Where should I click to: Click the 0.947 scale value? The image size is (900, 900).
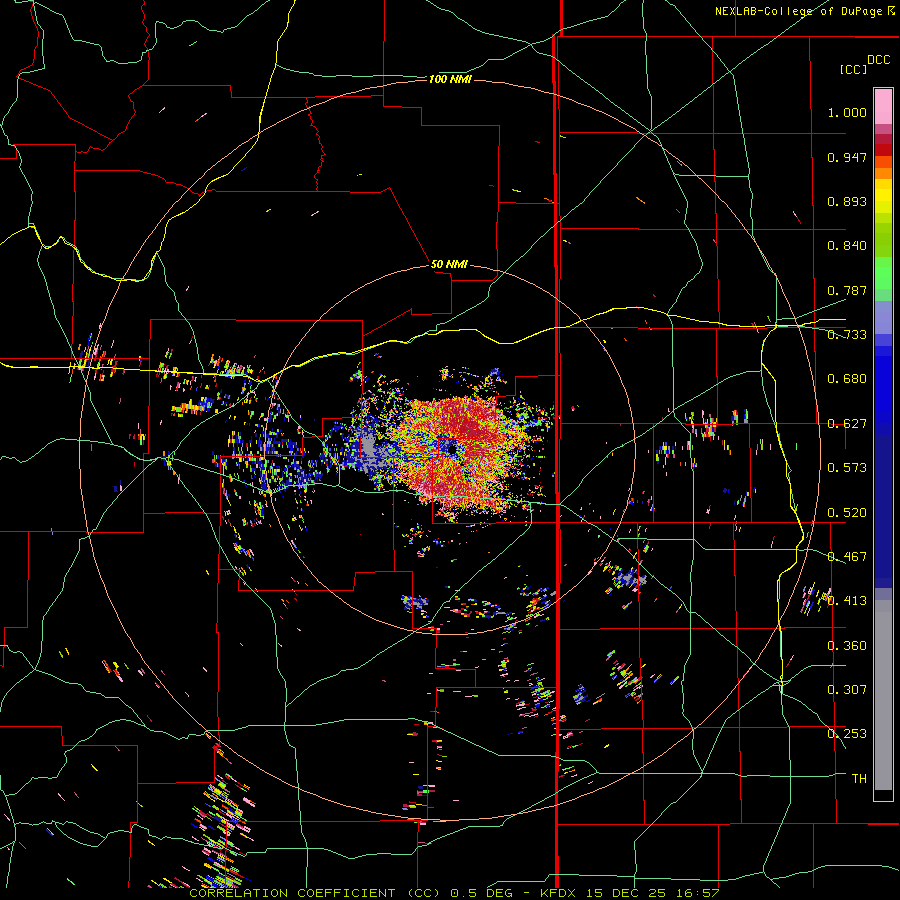pos(847,157)
